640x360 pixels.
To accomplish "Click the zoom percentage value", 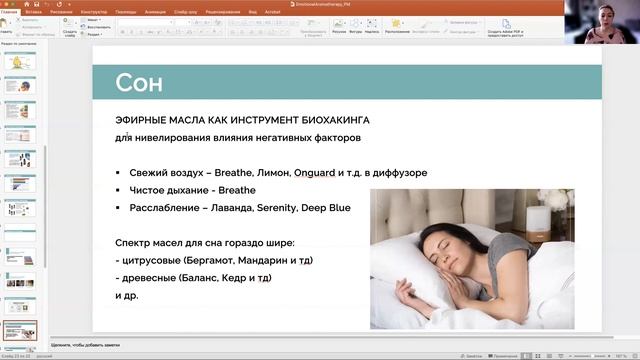I will pos(621,356).
